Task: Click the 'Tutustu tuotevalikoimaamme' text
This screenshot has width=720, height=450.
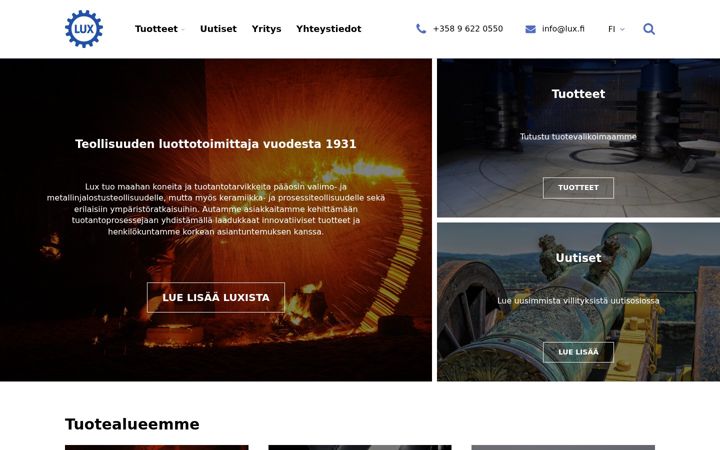Action: tap(578, 137)
